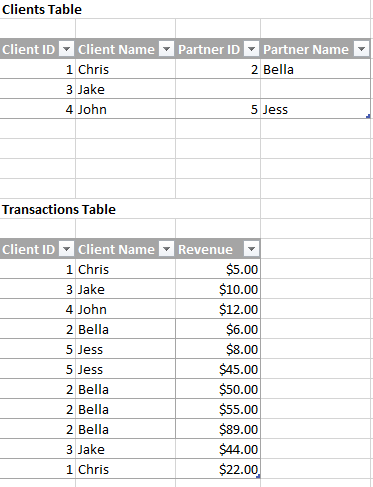Viewport: 373px width, 487px height.
Task: Select the $5.00 revenue cell
Action: 218,269
